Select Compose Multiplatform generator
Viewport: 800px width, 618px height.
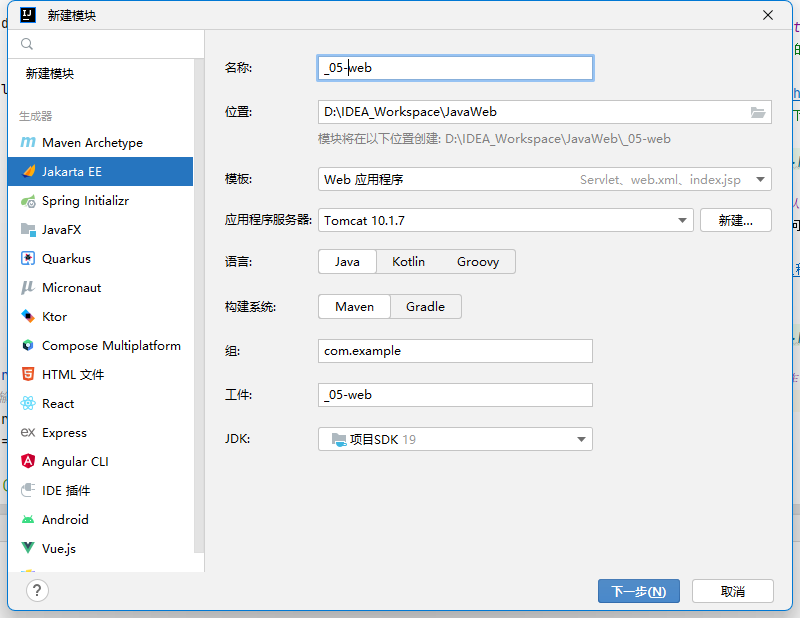pyautogui.click(x=101, y=345)
